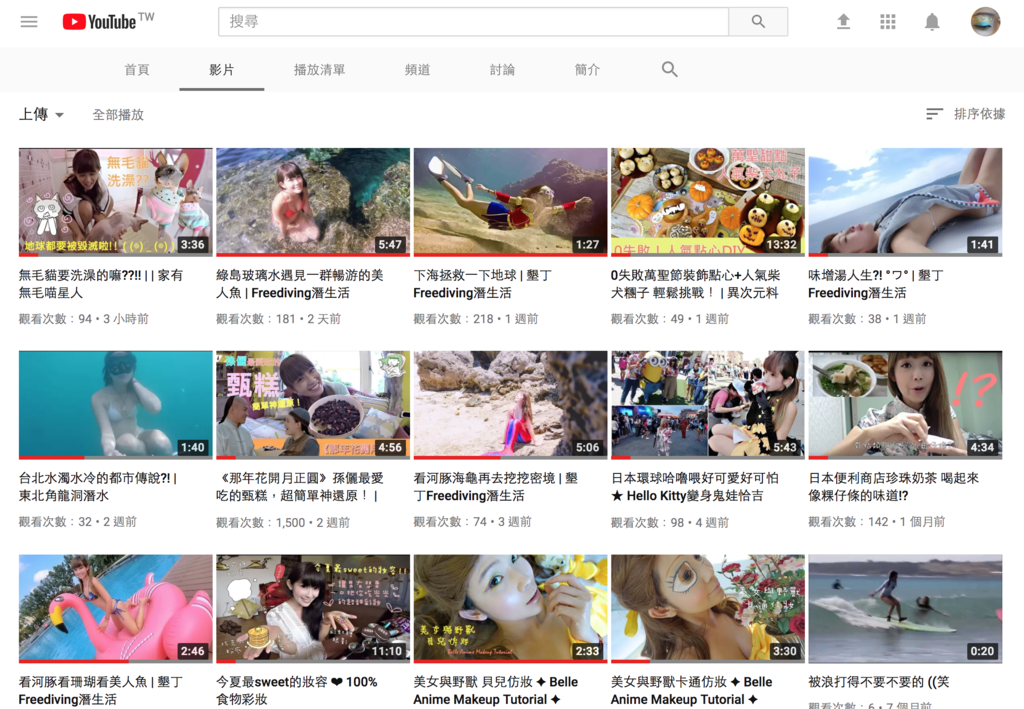The height and width of the screenshot is (709, 1024).
Task: Open title 美女與野獸卡通仿妝
Action: click(692, 691)
